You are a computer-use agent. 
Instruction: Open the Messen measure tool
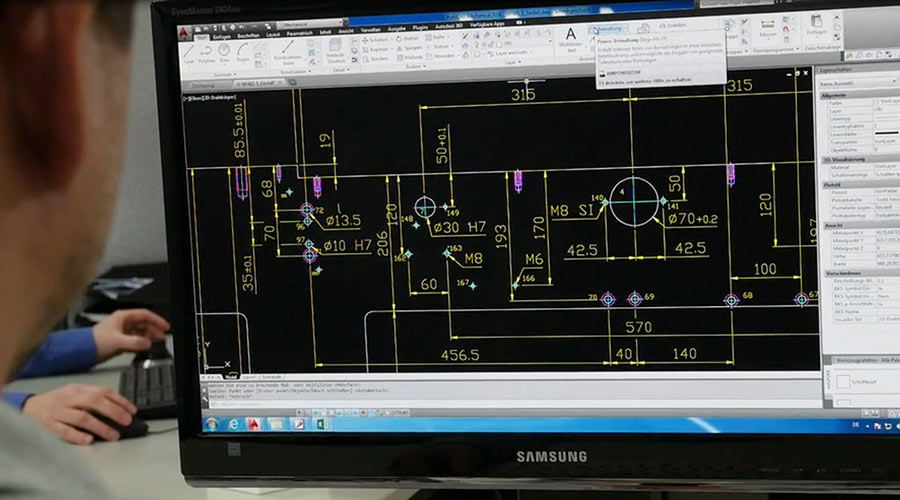(767, 28)
